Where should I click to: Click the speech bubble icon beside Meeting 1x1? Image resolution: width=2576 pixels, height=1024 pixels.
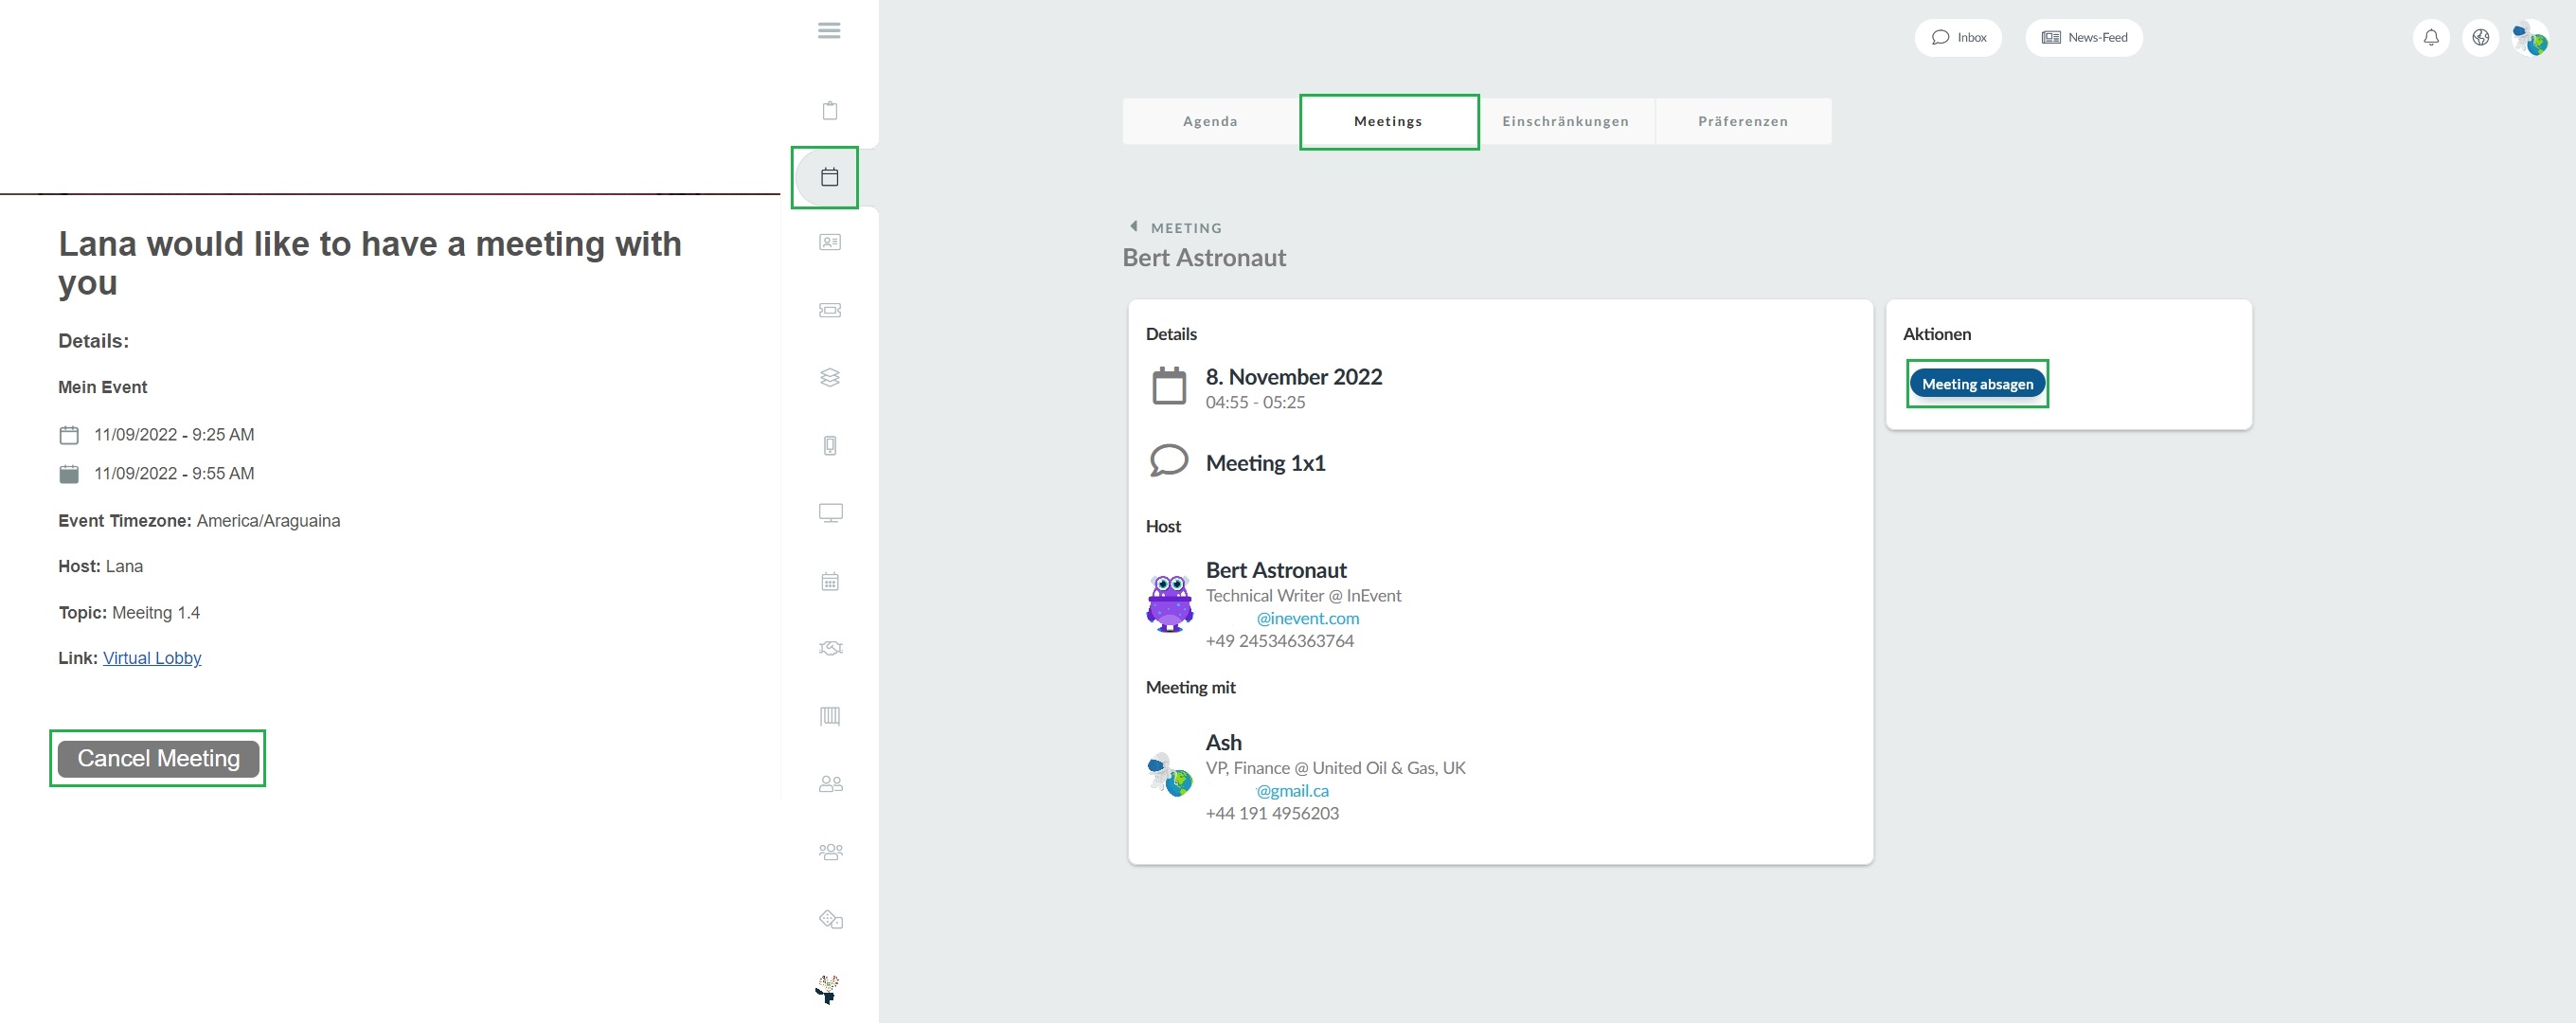1169,461
